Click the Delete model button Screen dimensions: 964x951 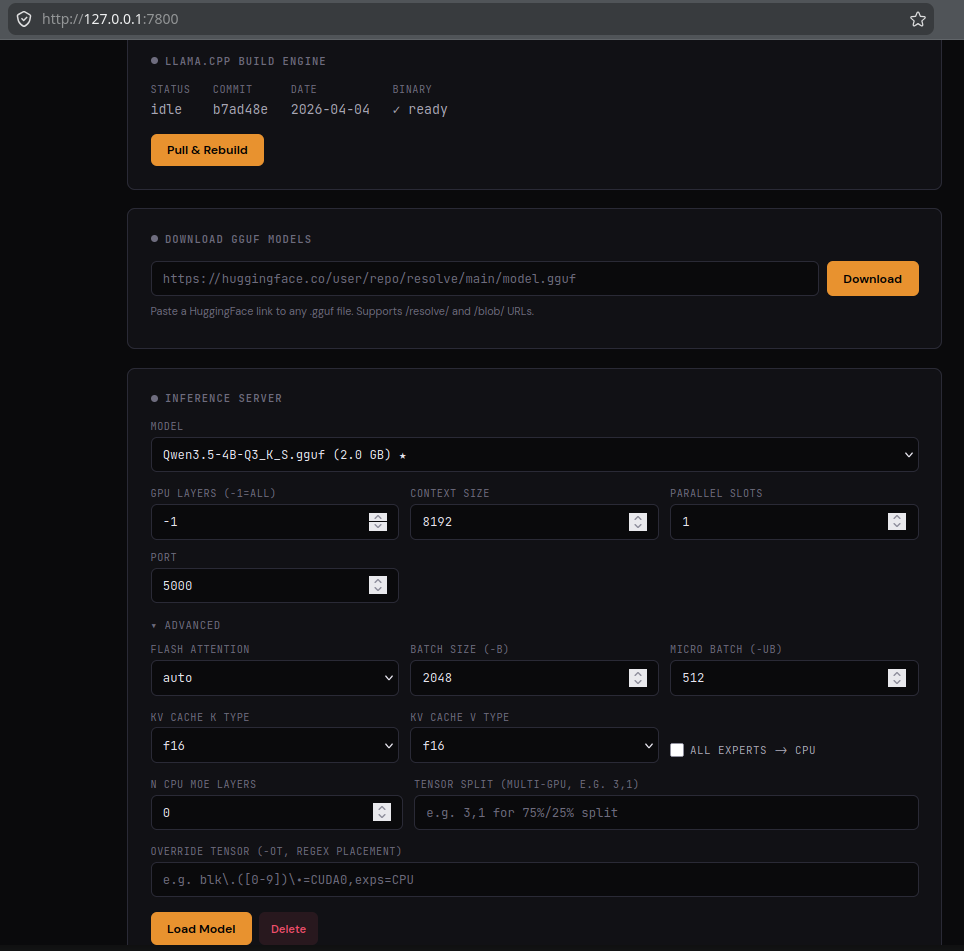[288, 928]
